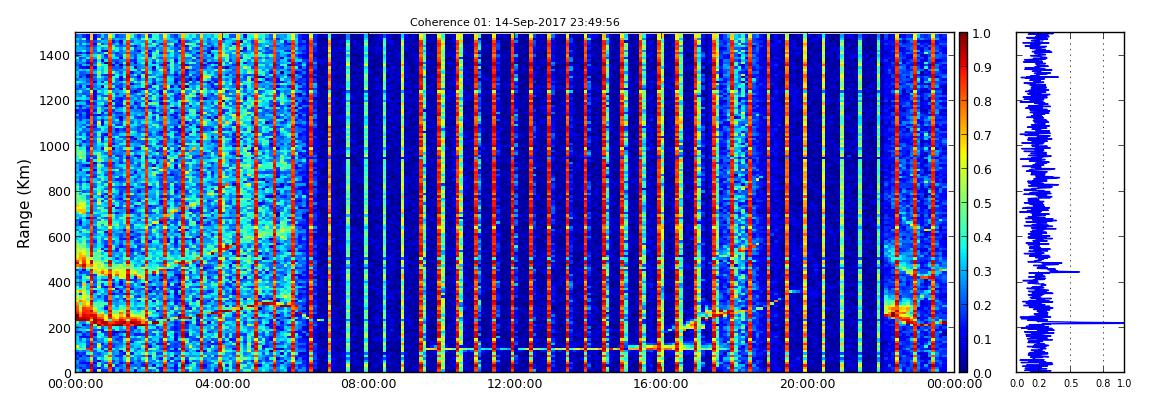Click the 0.8 label under the profile plot

coord(1103,384)
